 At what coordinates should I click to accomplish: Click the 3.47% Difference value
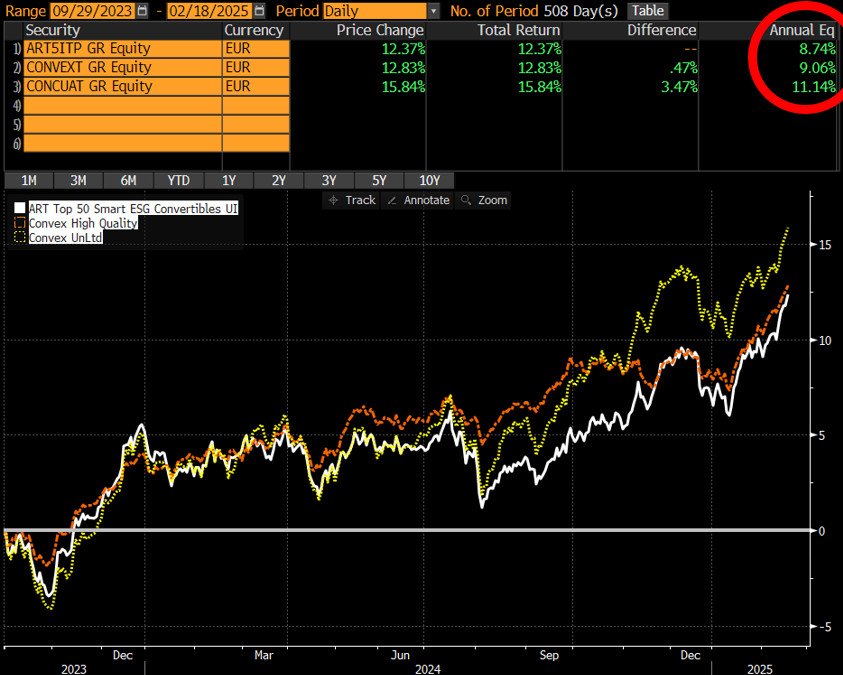coord(679,87)
